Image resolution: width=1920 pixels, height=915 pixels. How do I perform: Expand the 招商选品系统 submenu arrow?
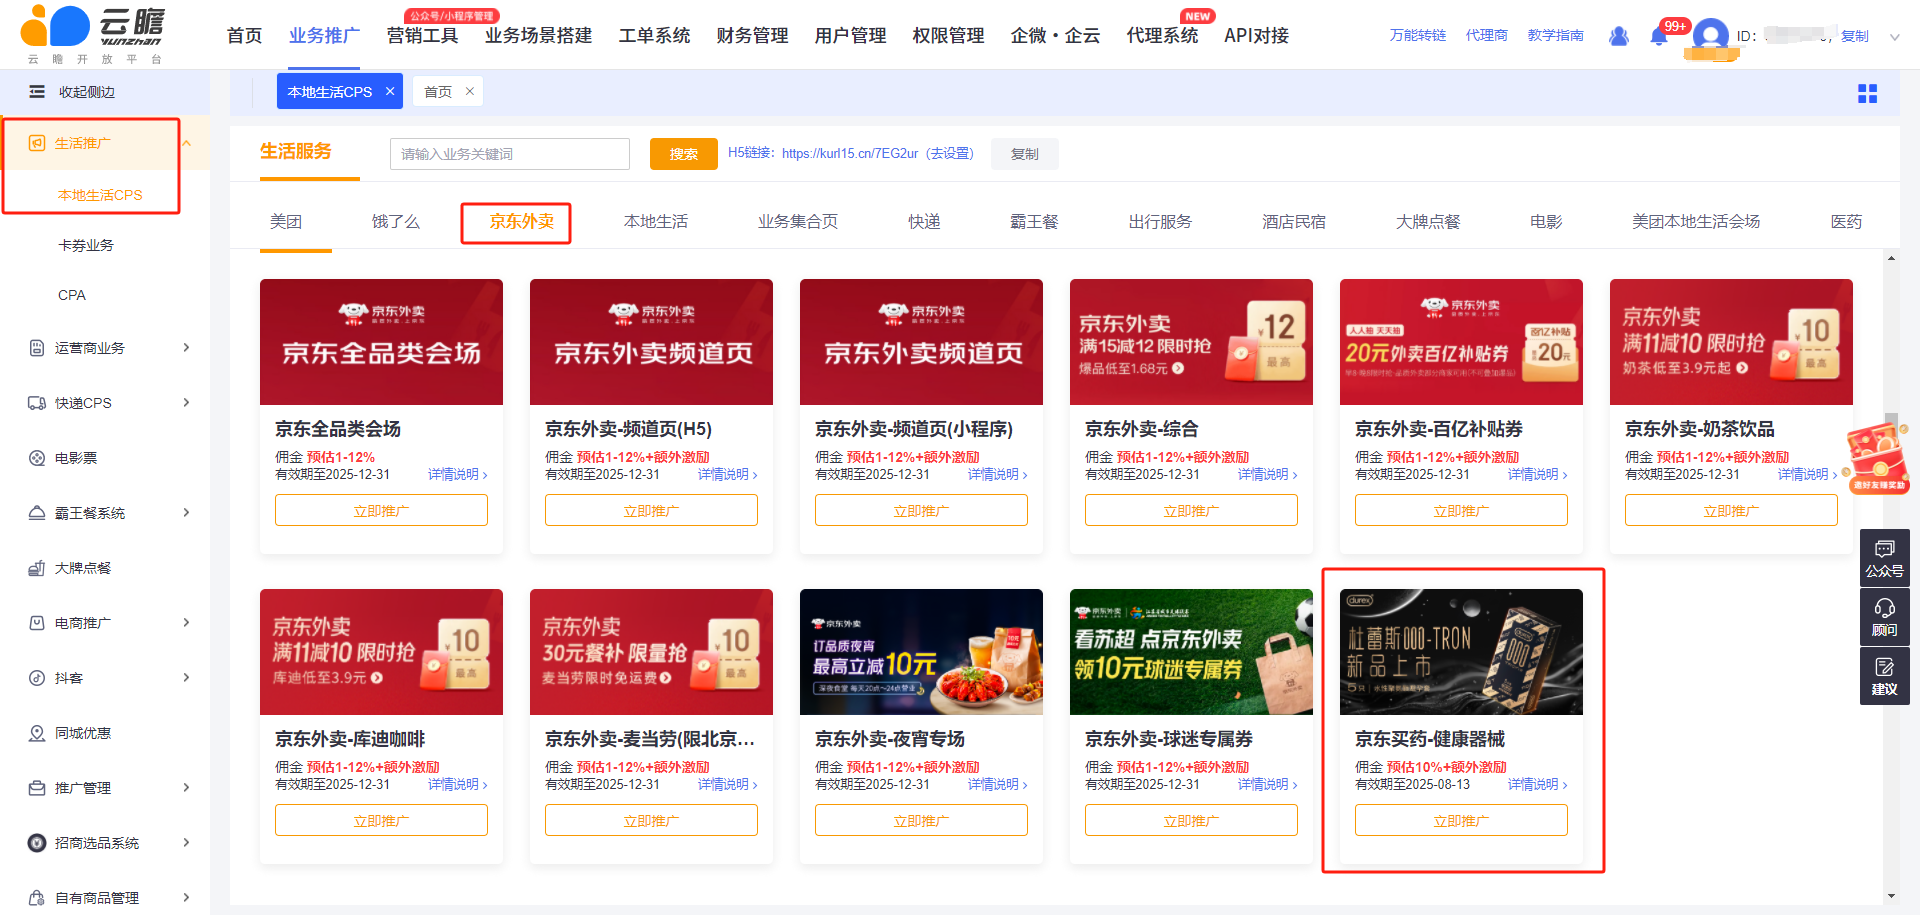coord(186,843)
